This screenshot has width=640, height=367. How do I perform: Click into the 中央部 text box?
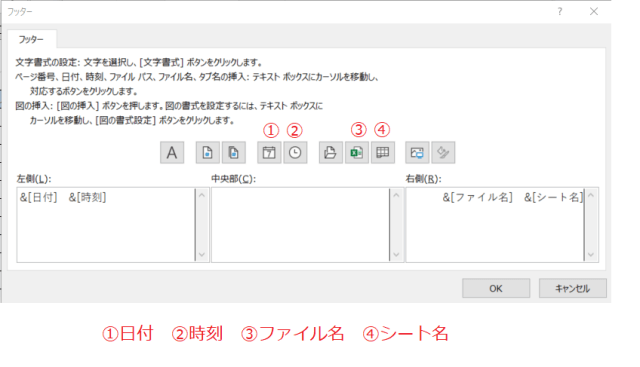[x=300, y=225]
